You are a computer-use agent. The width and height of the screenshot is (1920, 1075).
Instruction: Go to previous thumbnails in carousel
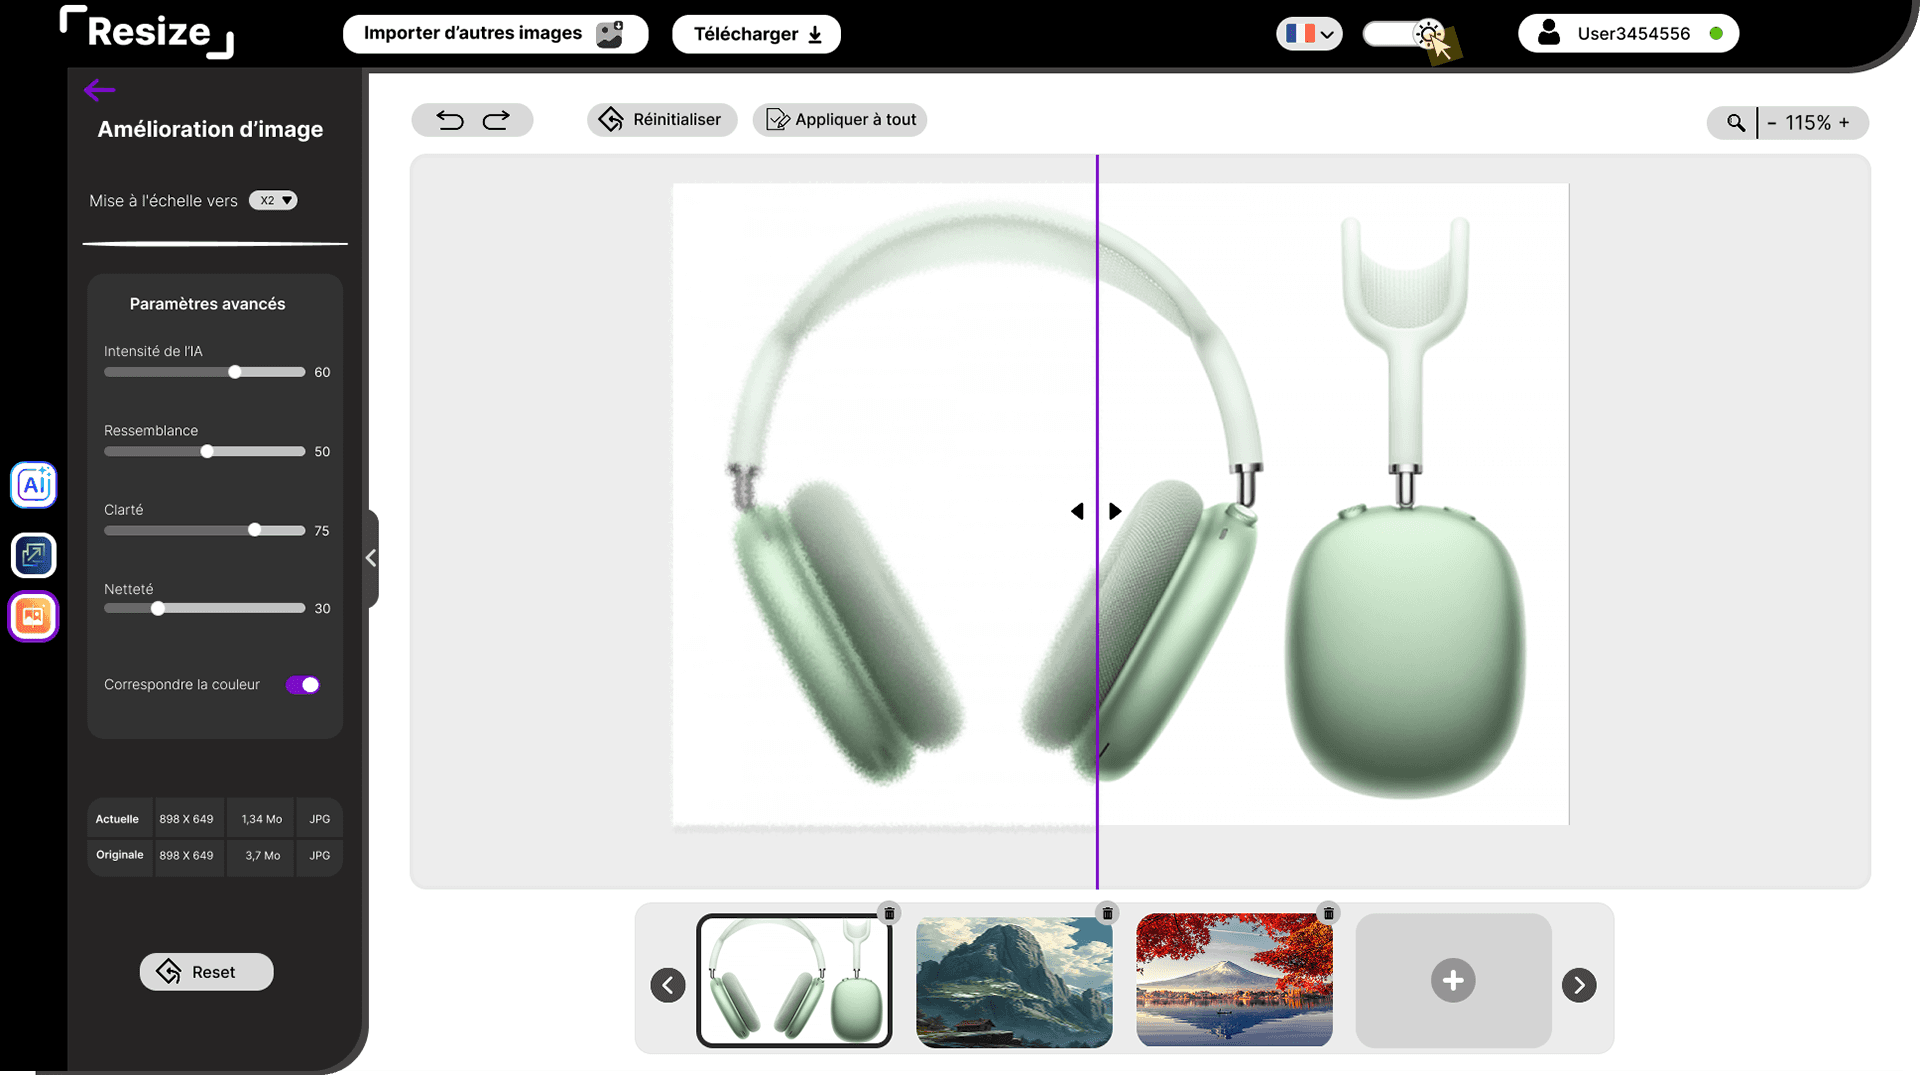[x=668, y=985]
